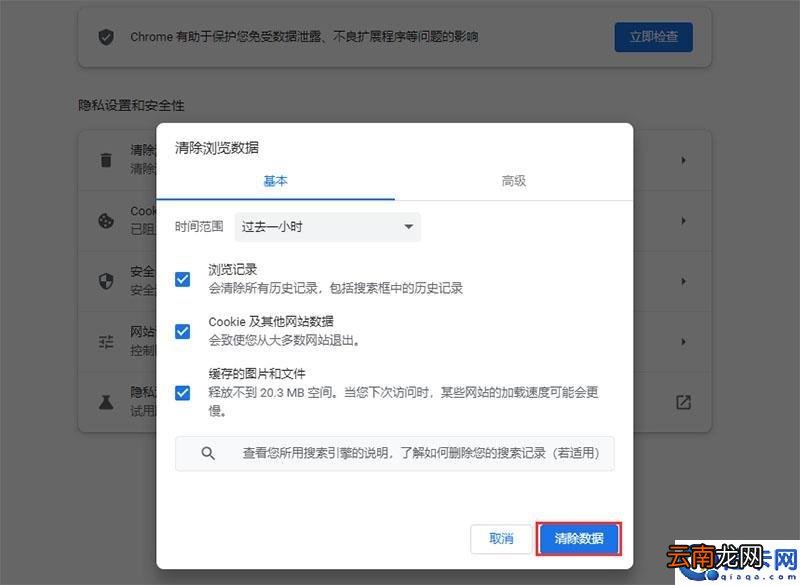Click the 释放不到 20.3 MB 空间 description
The width and height of the screenshot is (800, 585).
click(x=403, y=401)
